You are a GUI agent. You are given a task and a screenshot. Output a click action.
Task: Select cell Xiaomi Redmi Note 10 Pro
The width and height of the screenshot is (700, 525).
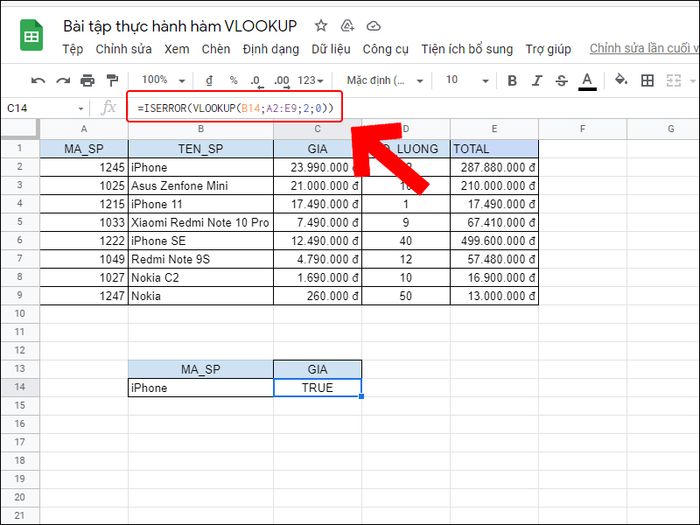click(201, 222)
